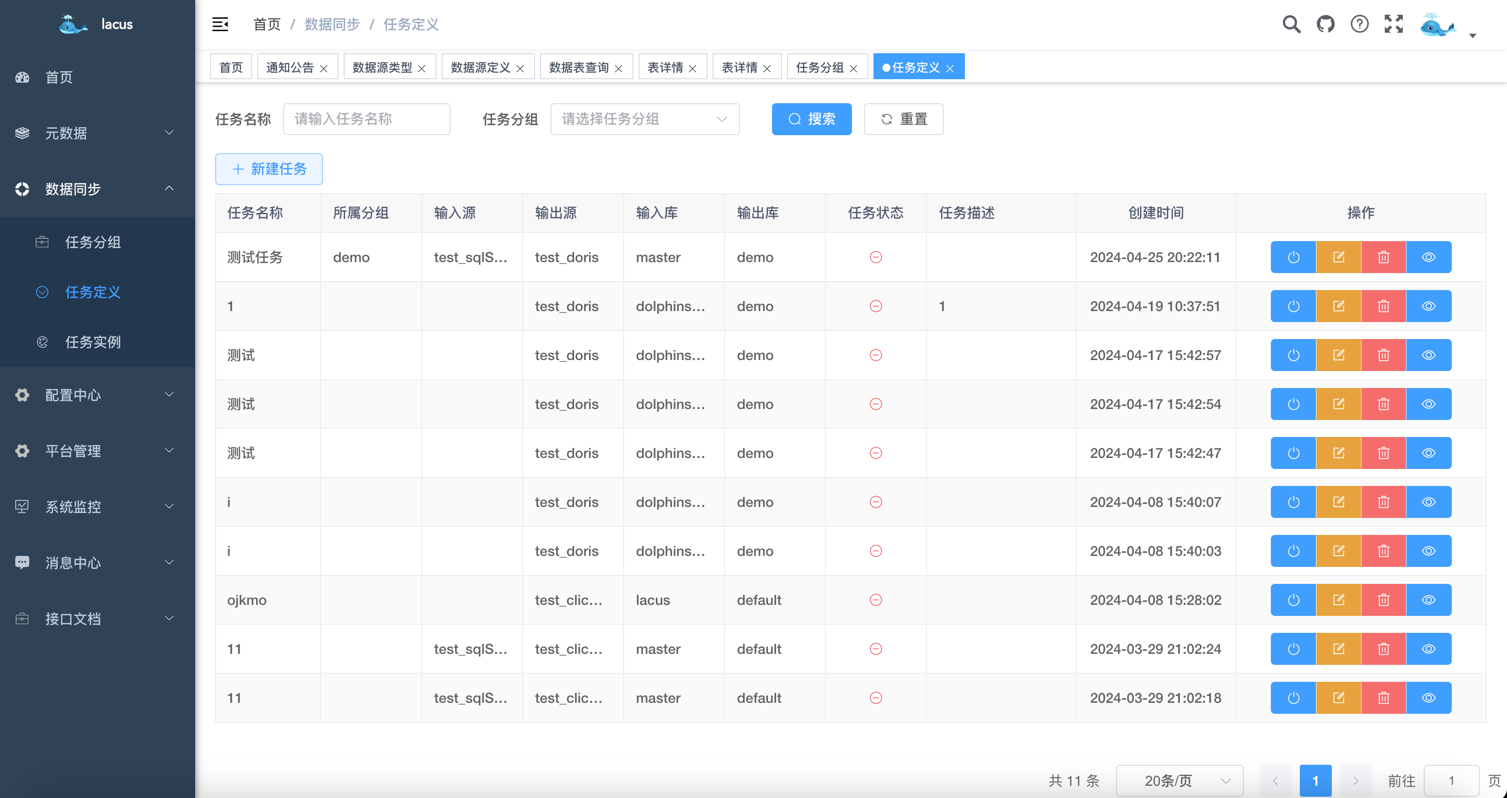This screenshot has height=798, width=1507.
Task: Click edit icon for the 10:37:51 task
Action: [1338, 306]
